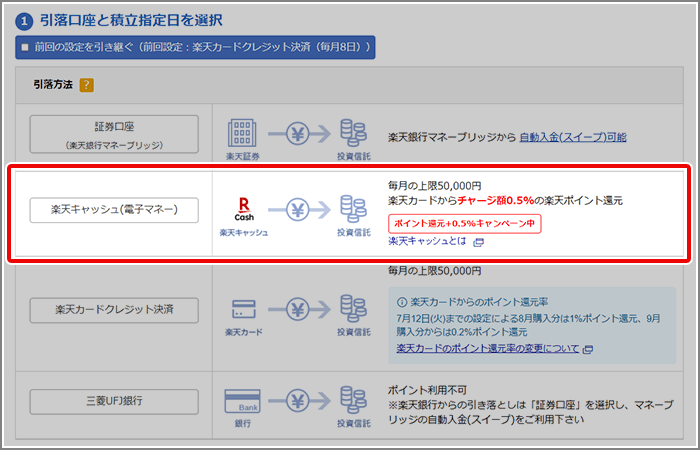700x450 pixels.
Task: Click the 楽天カード credit card icon
Action: (x=244, y=309)
